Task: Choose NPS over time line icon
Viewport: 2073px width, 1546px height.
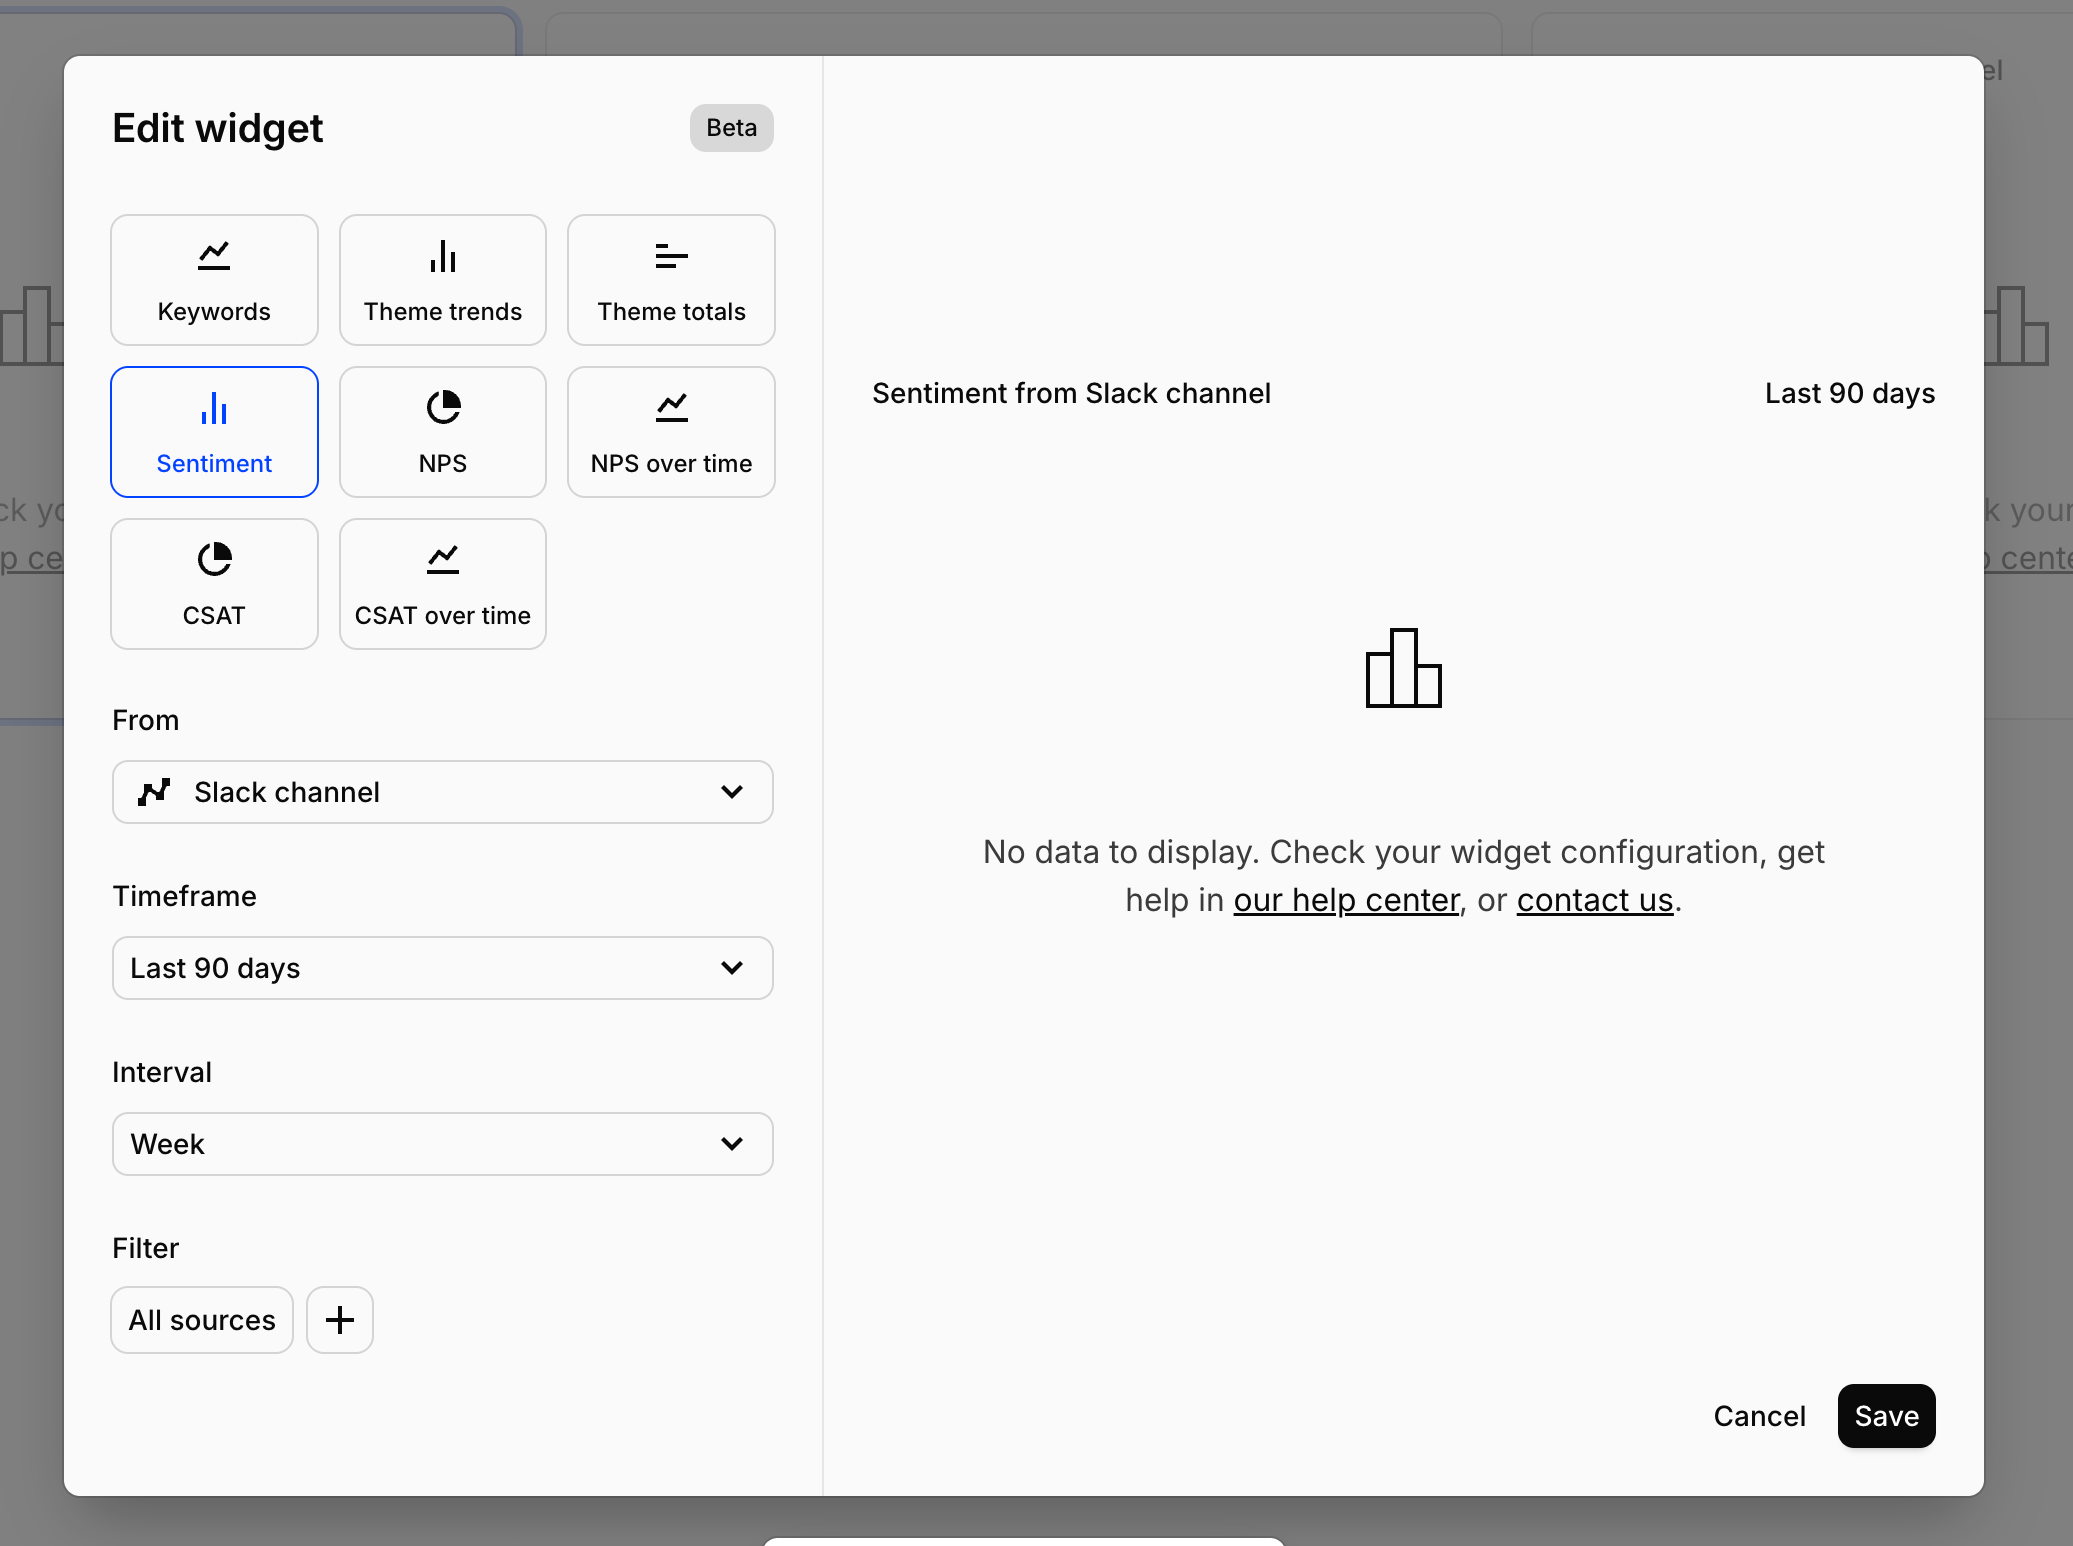Action: (671, 408)
